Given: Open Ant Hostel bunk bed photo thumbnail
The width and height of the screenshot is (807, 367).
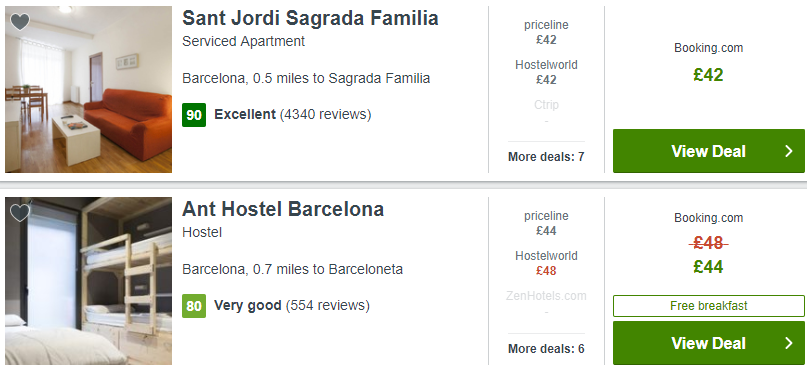Looking at the screenshot, I should [89, 281].
